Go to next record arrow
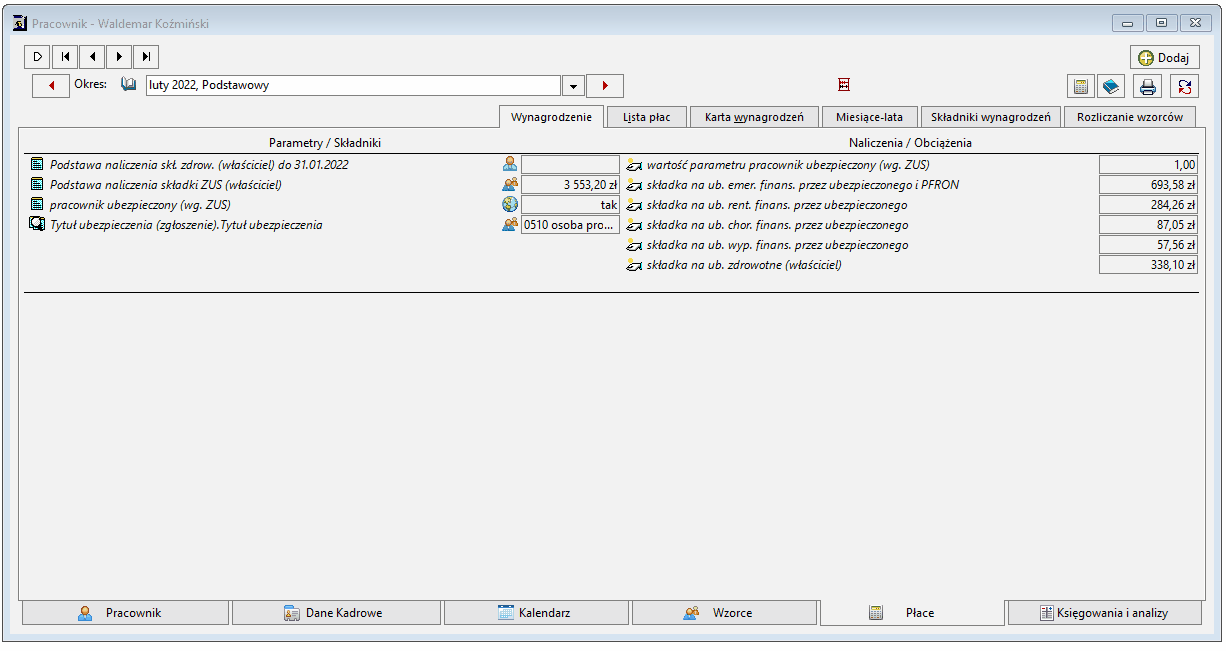This screenshot has width=1226, height=651. (x=119, y=57)
